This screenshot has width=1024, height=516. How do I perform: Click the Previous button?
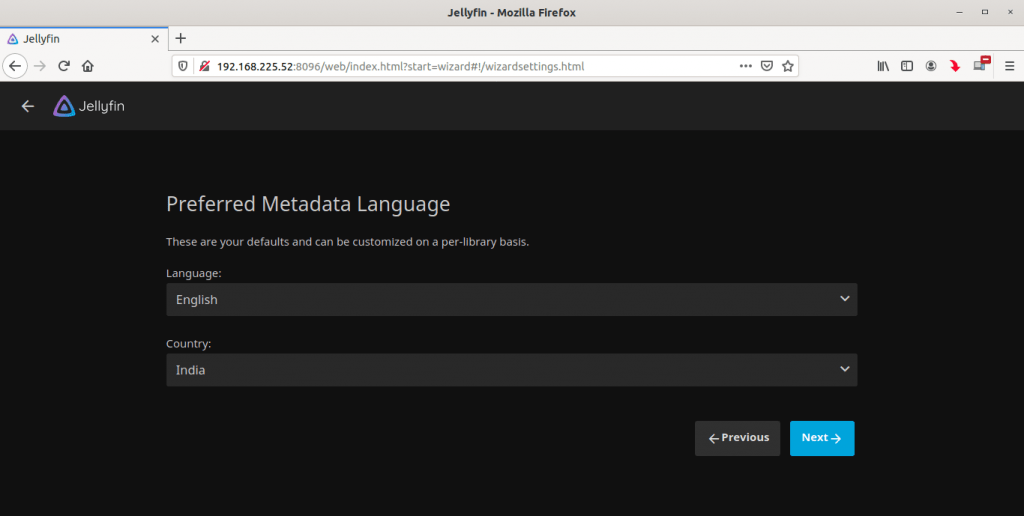click(737, 438)
